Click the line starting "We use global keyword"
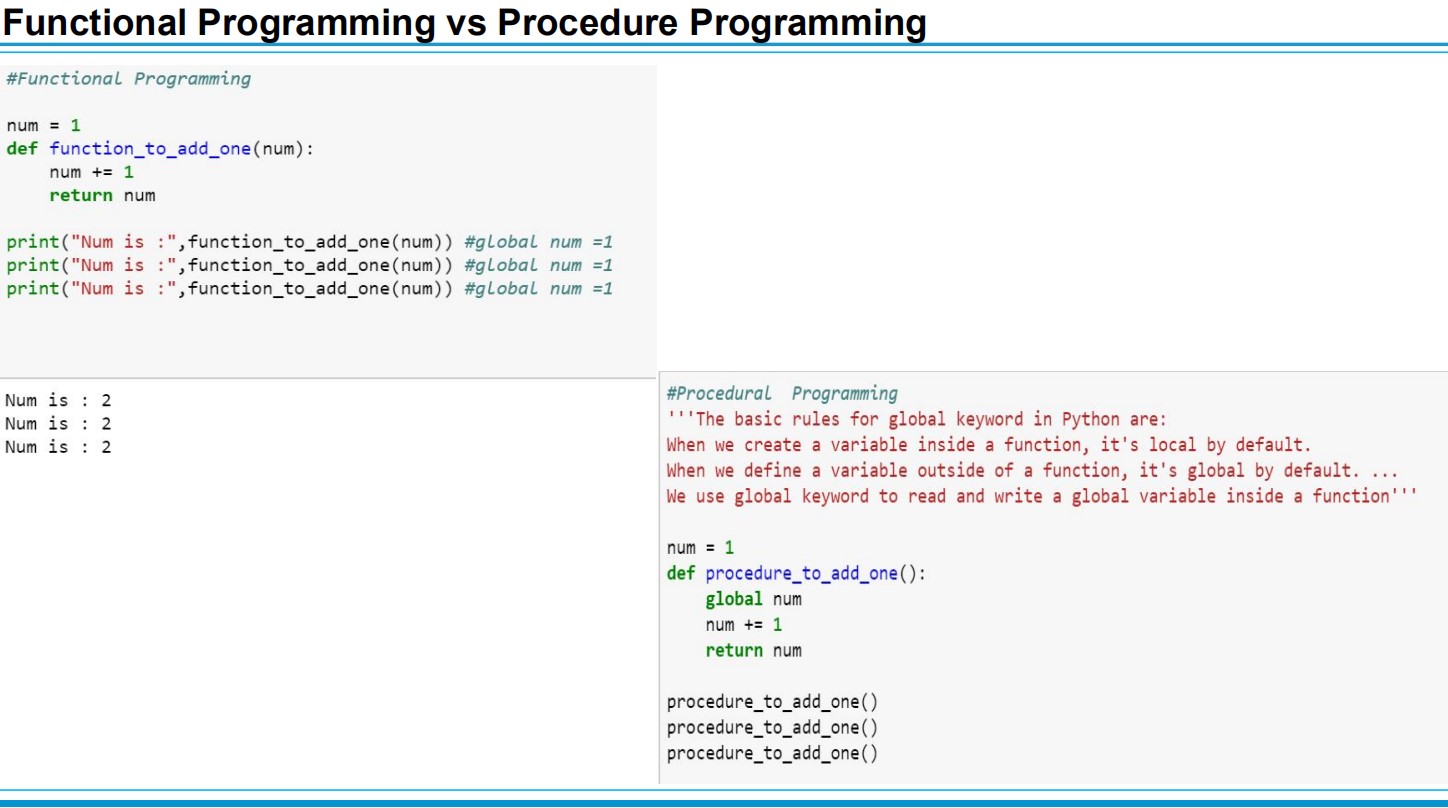 point(1042,497)
